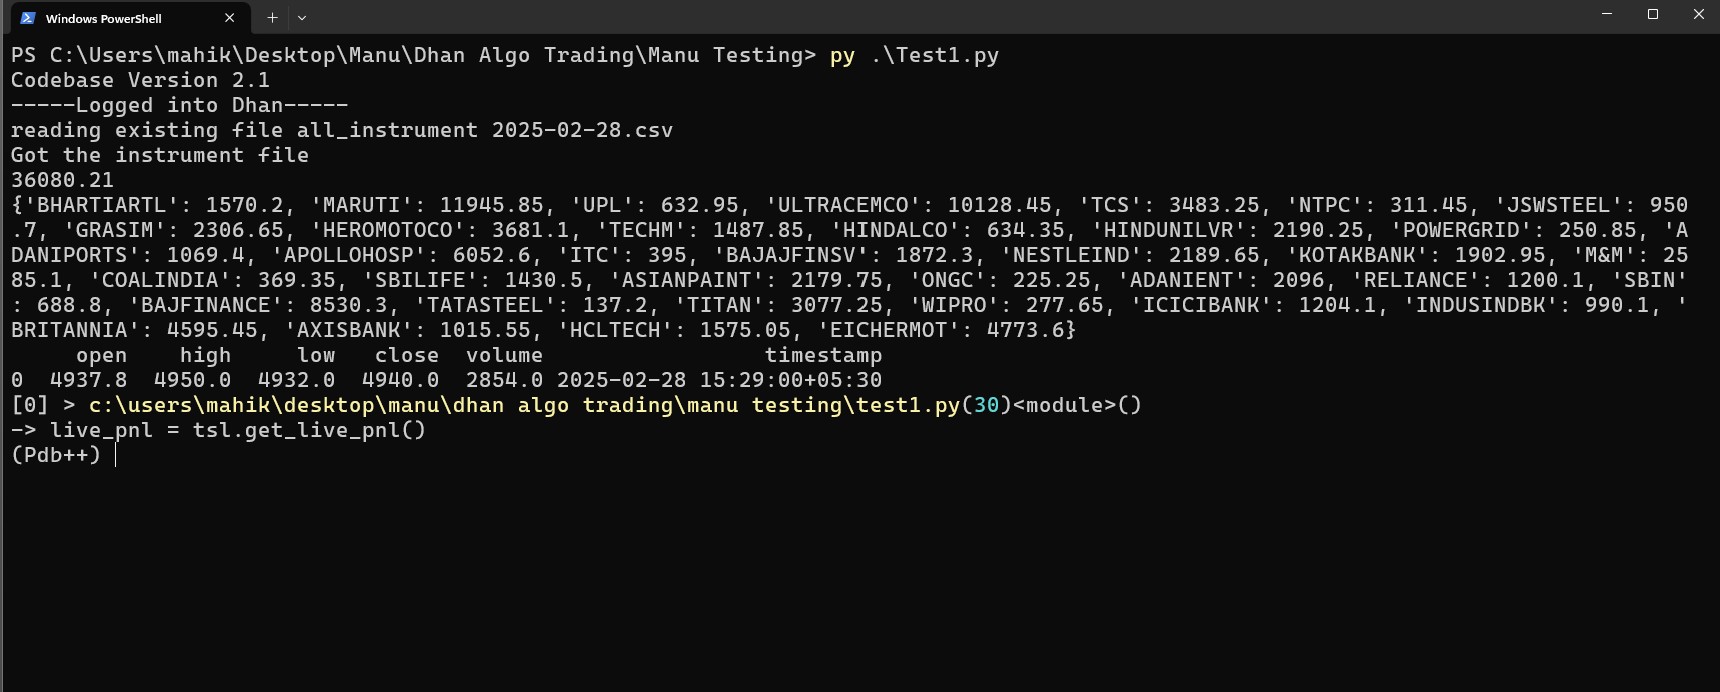Click the 36080.21 output value

click(x=62, y=180)
